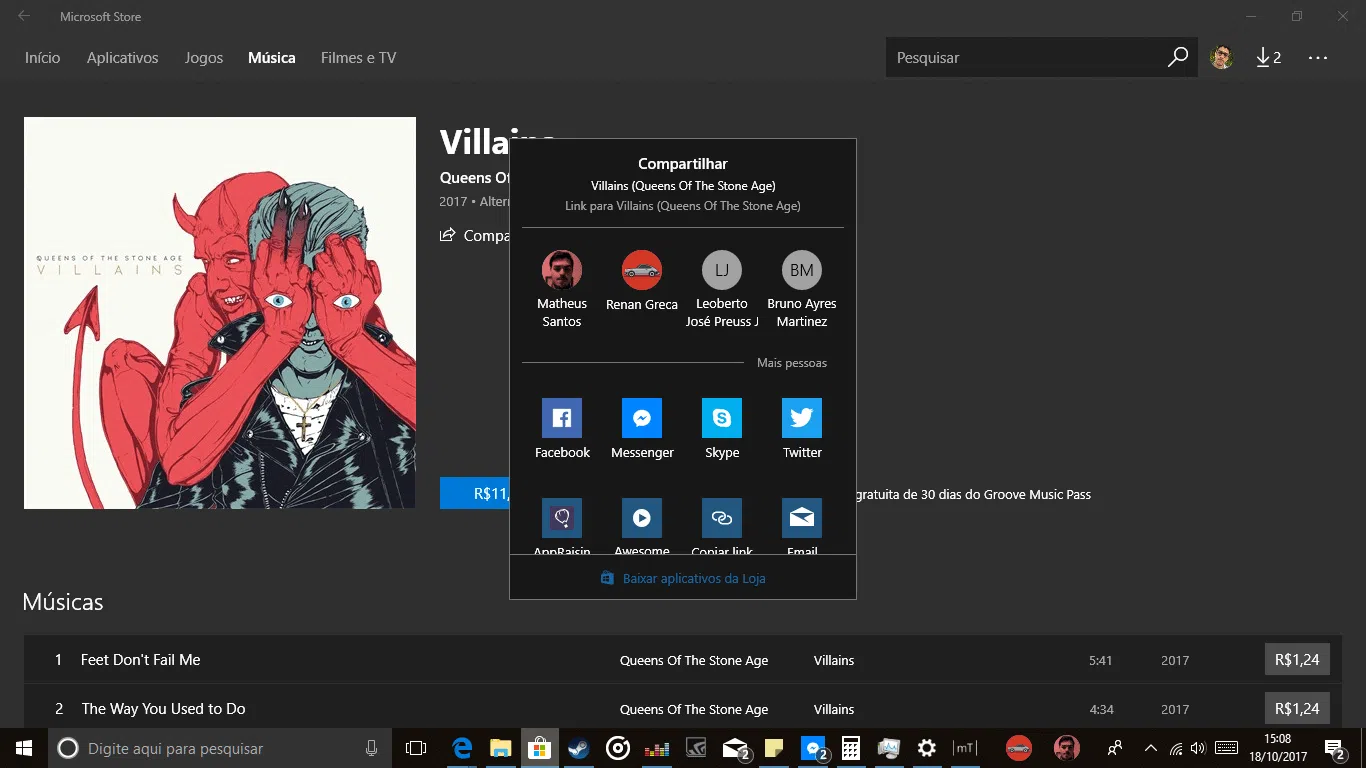The image size is (1366, 768).
Task: Open the volume icon in the system tray
Action: (1198, 748)
